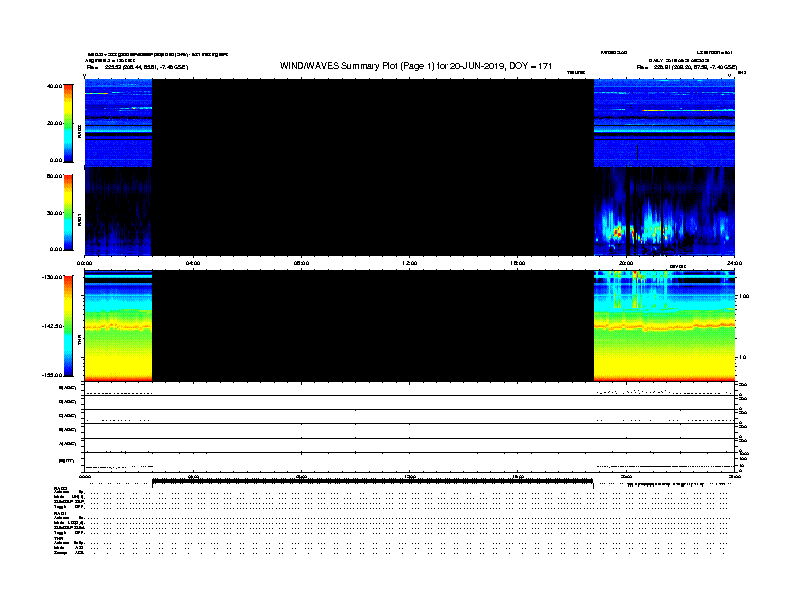Click the black data gap in TNR panel
The image size is (792, 612).
coord(373,326)
